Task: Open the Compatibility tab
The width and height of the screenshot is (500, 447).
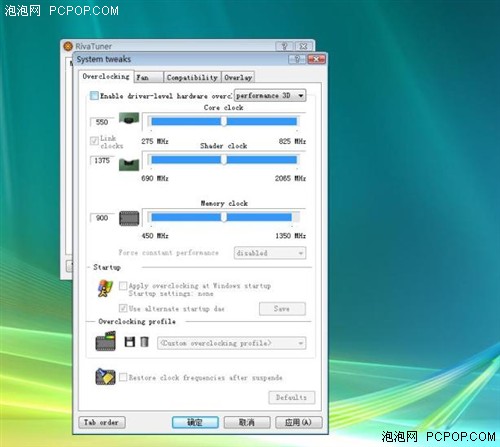Action: pos(192,78)
